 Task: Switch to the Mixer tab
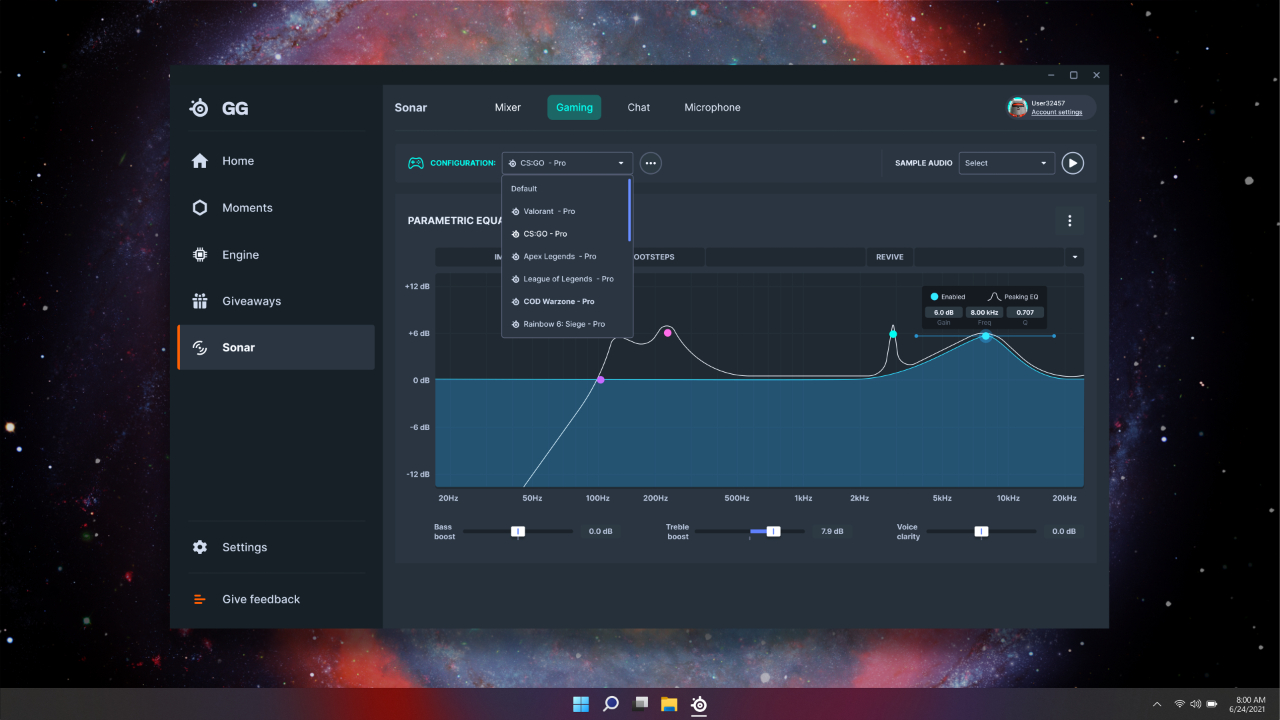(508, 108)
